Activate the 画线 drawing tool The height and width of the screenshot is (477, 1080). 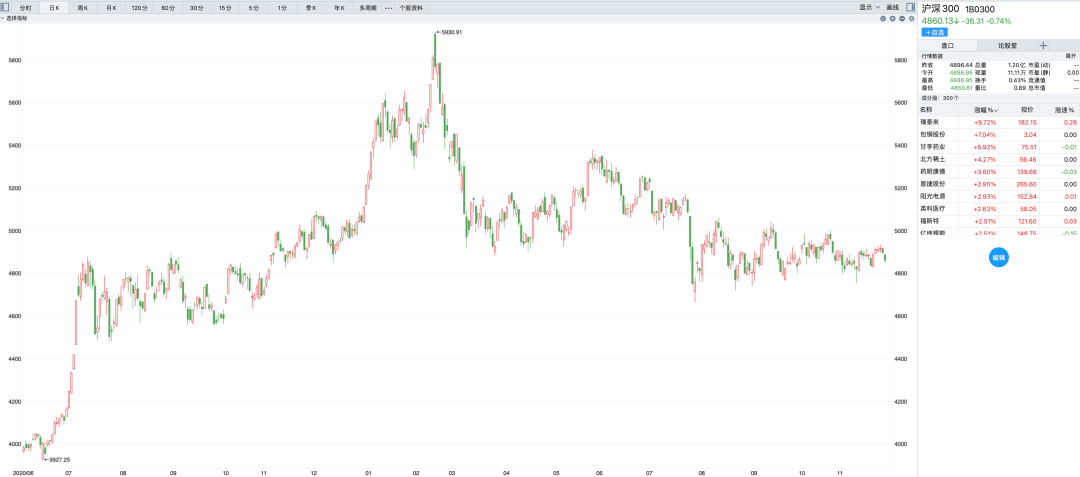[893, 7]
